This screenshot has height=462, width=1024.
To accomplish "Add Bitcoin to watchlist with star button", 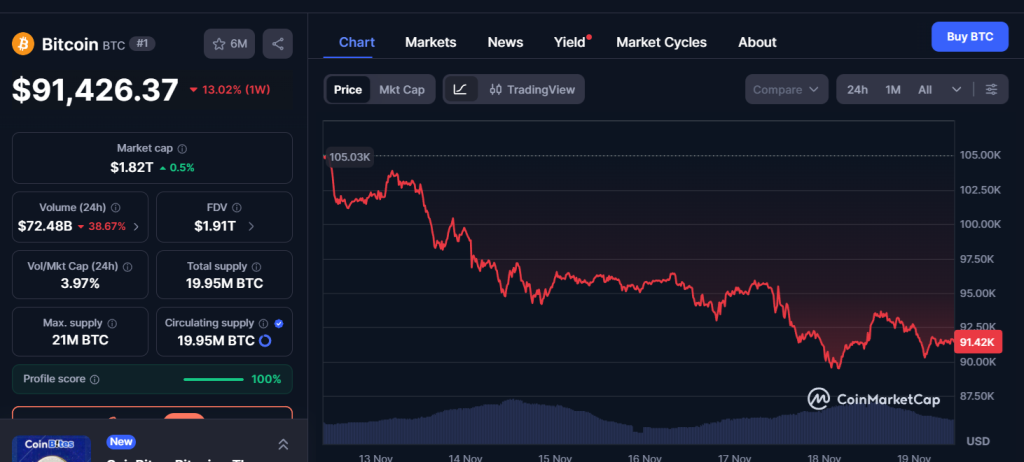I will coord(229,44).
